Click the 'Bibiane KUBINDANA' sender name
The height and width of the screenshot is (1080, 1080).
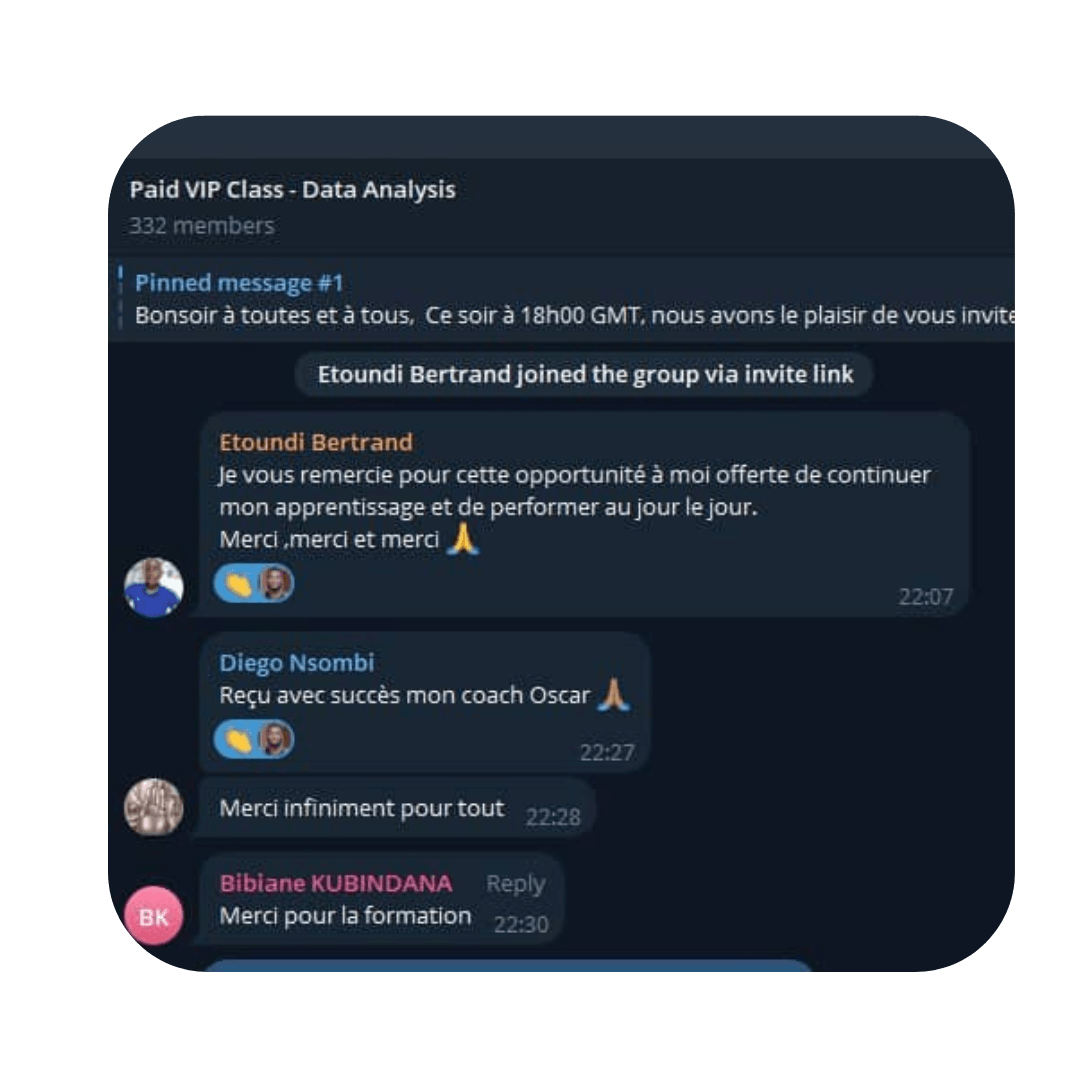click(x=336, y=883)
